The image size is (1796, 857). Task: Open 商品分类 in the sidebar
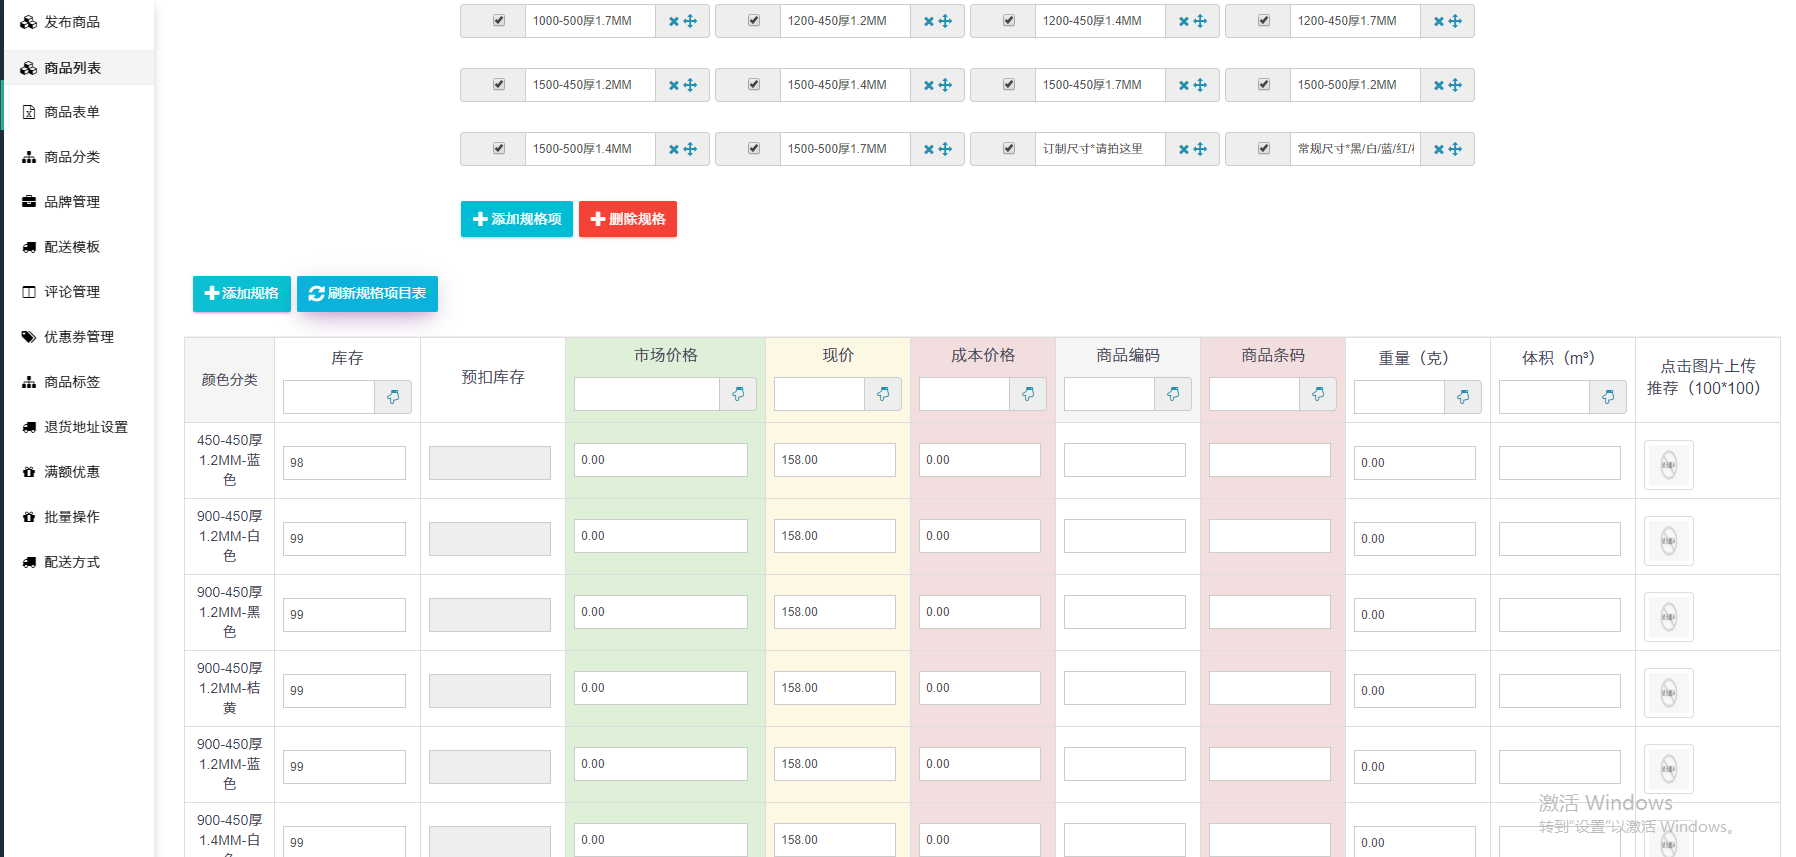72,157
